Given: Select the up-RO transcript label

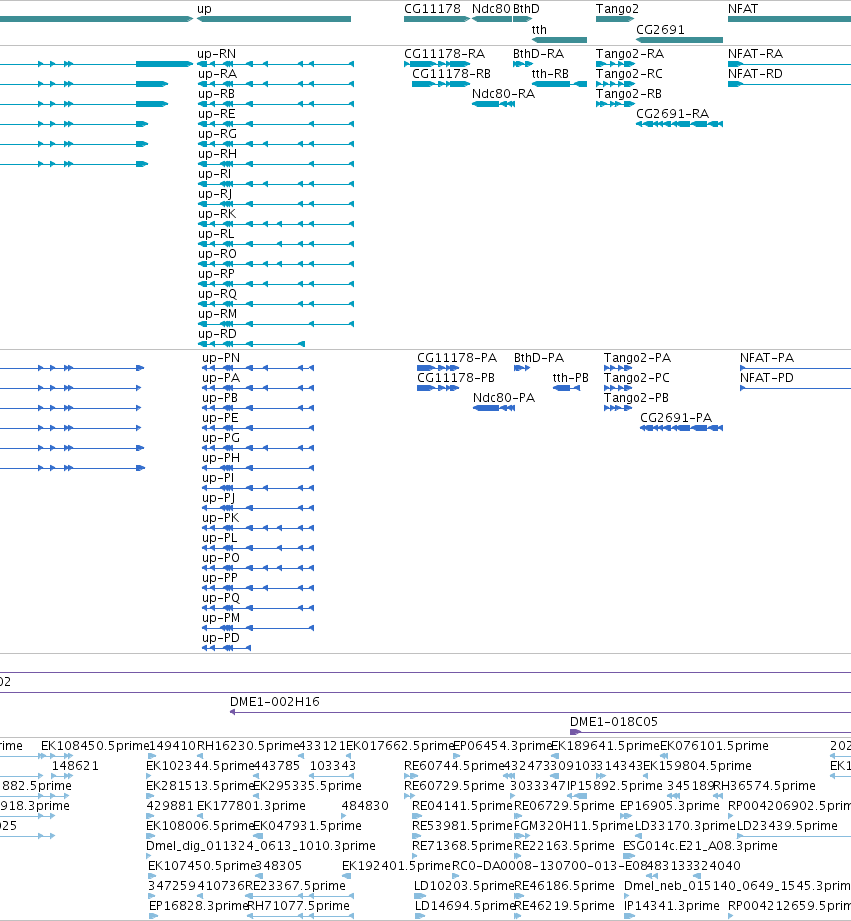Looking at the screenshot, I should click(x=217, y=254).
